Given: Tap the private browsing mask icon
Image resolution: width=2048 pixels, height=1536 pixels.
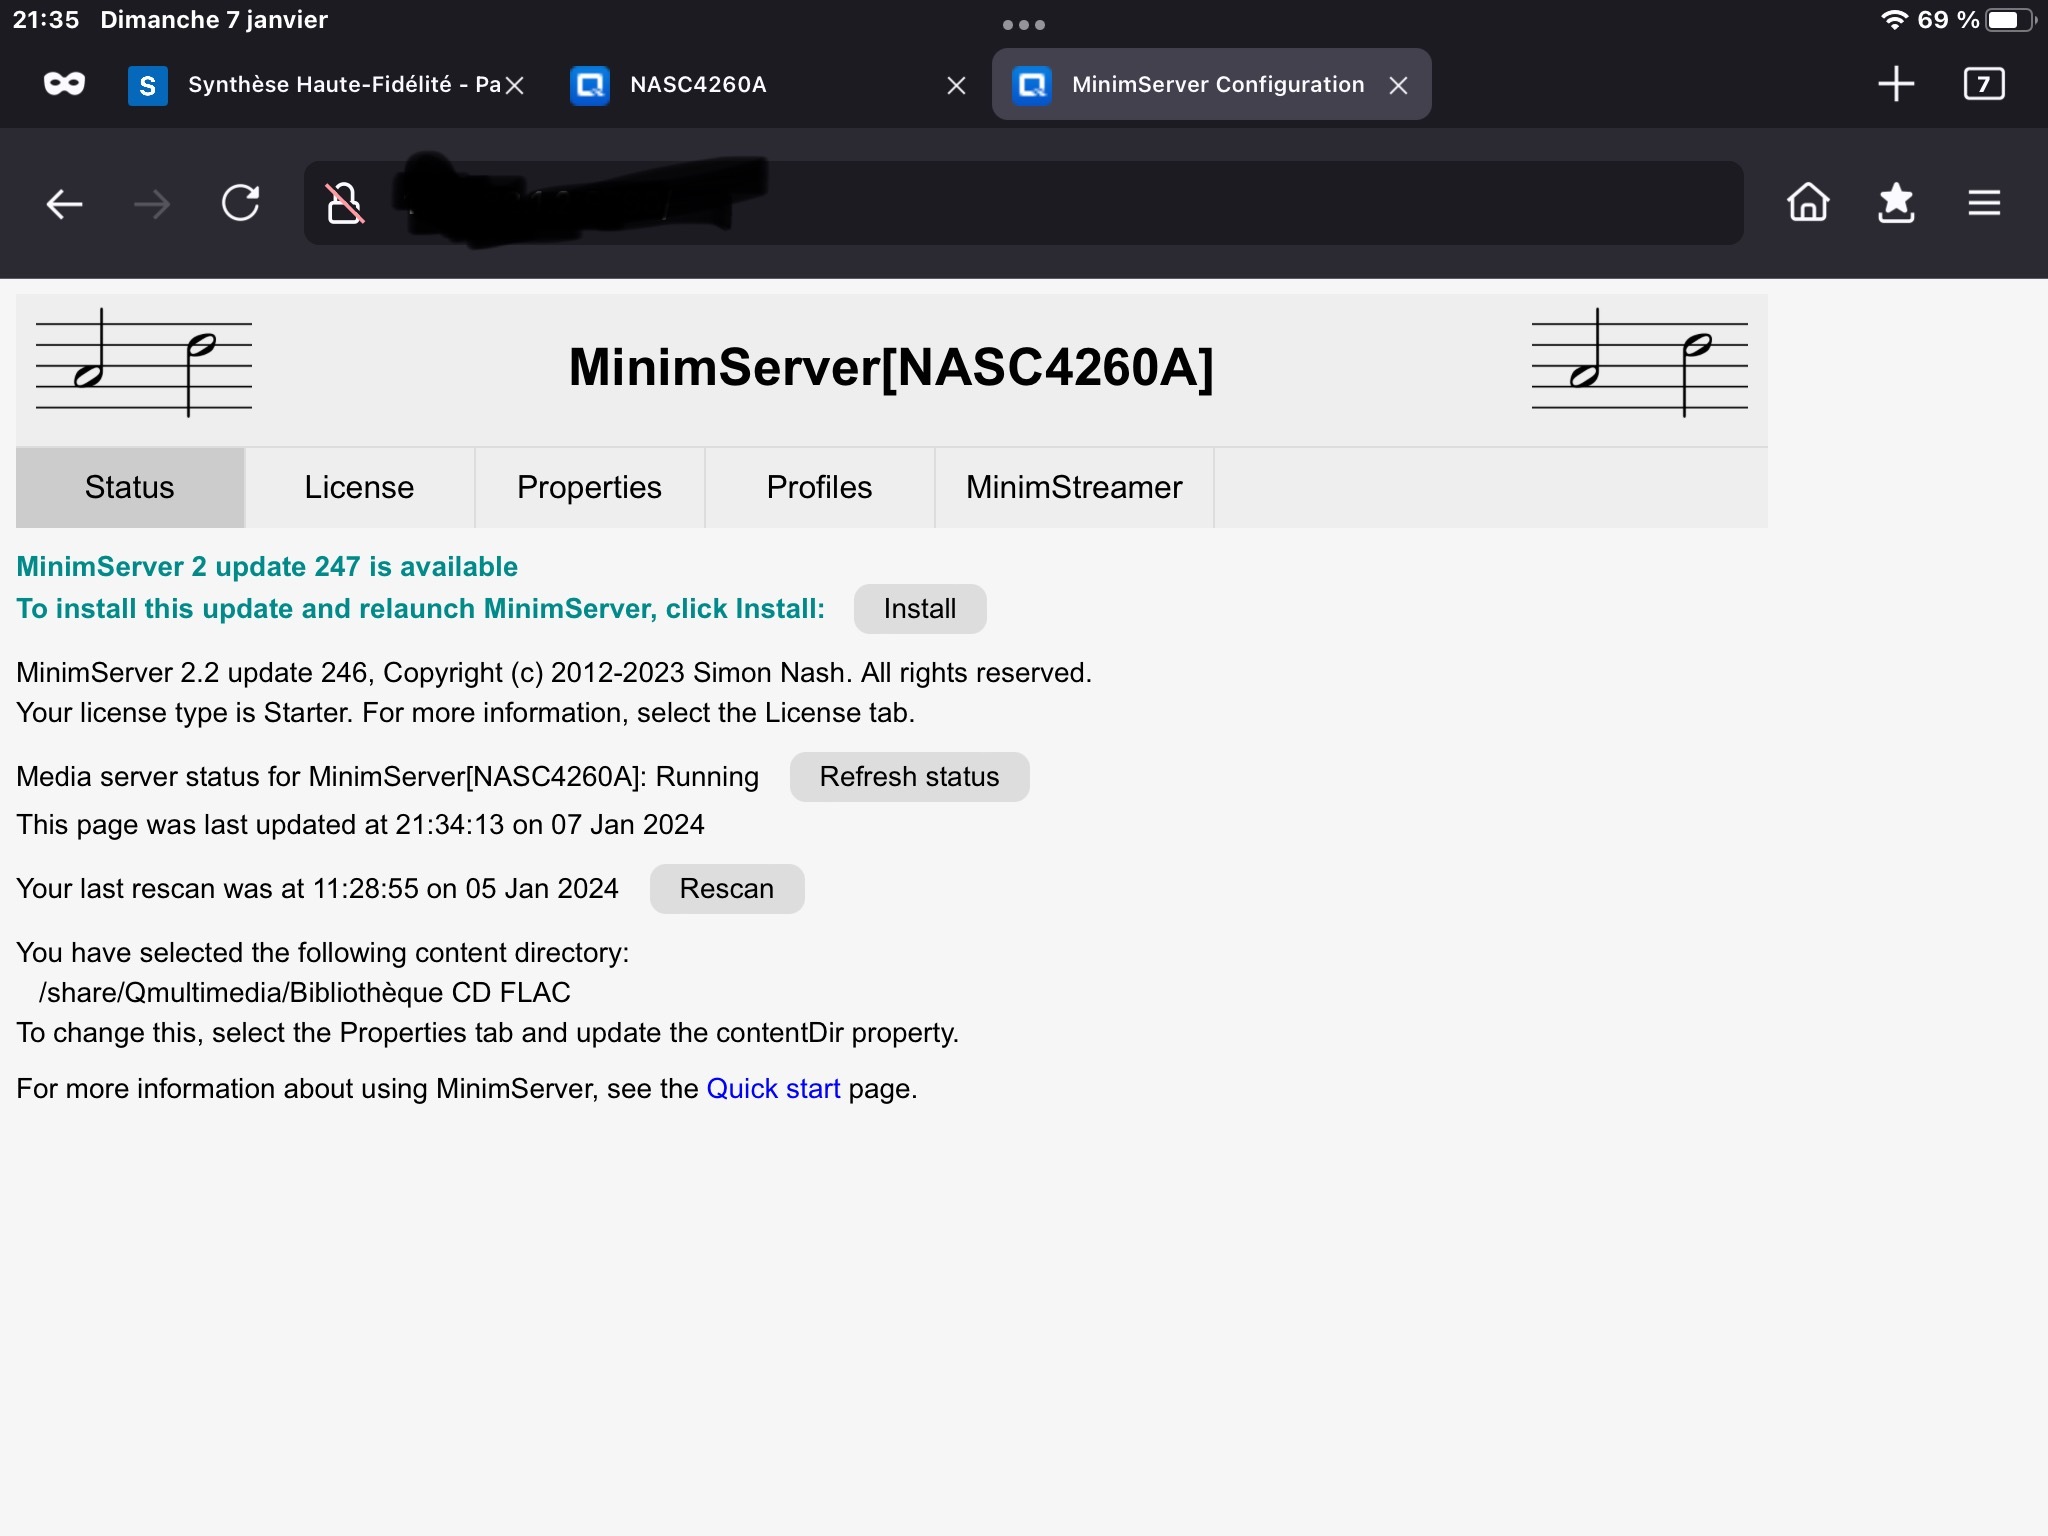Looking at the screenshot, I should point(64,84).
